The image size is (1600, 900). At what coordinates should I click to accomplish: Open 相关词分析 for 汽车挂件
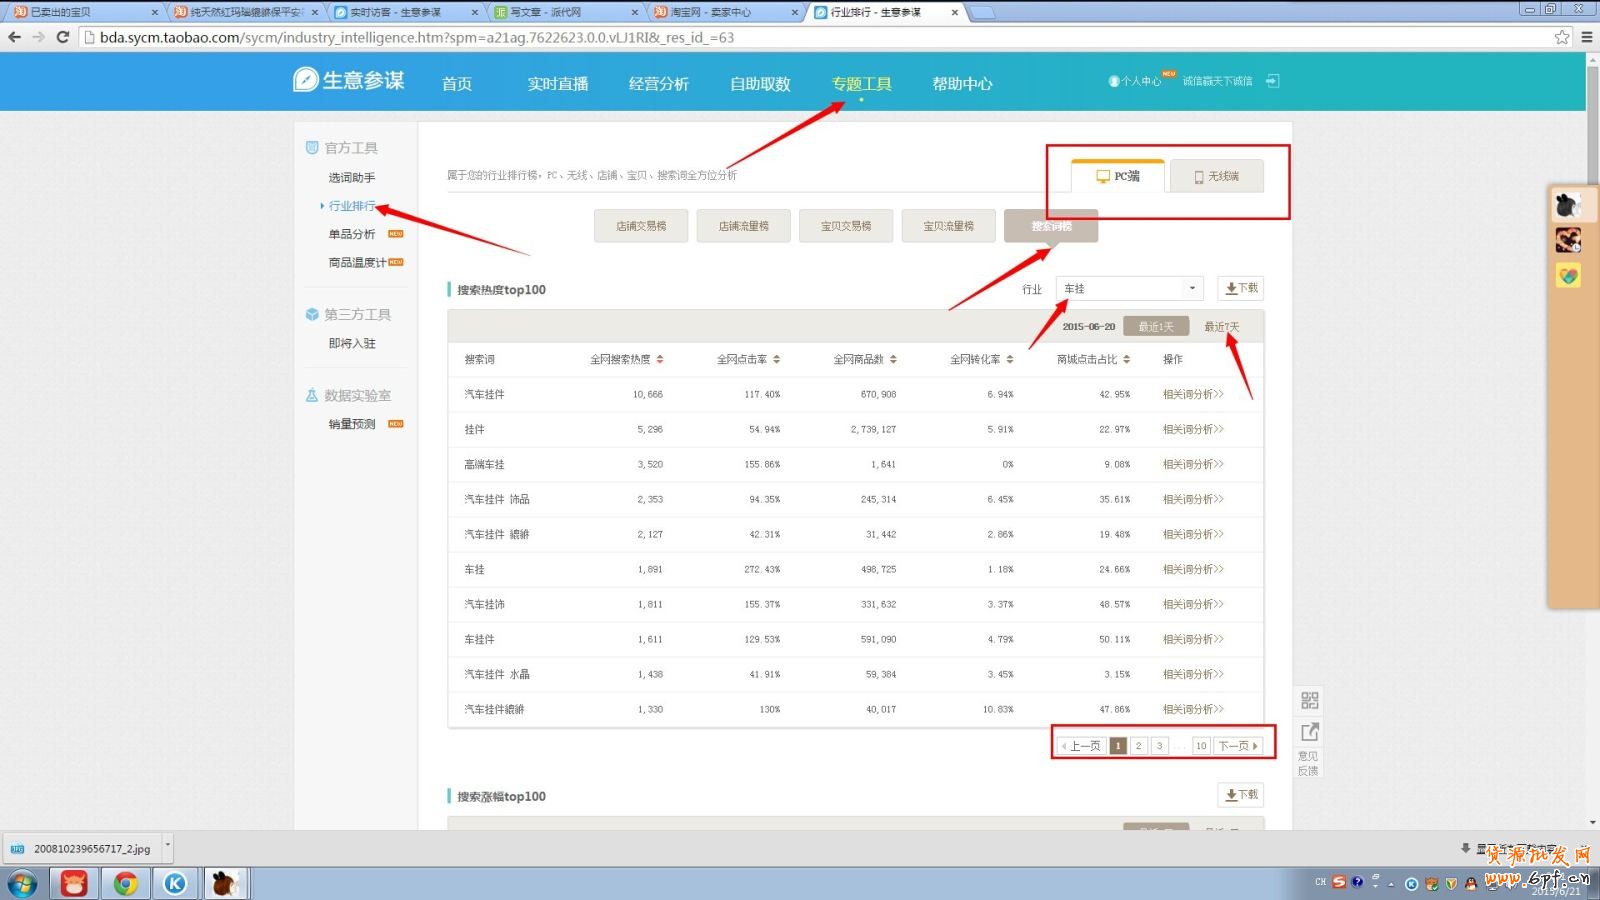(1192, 394)
